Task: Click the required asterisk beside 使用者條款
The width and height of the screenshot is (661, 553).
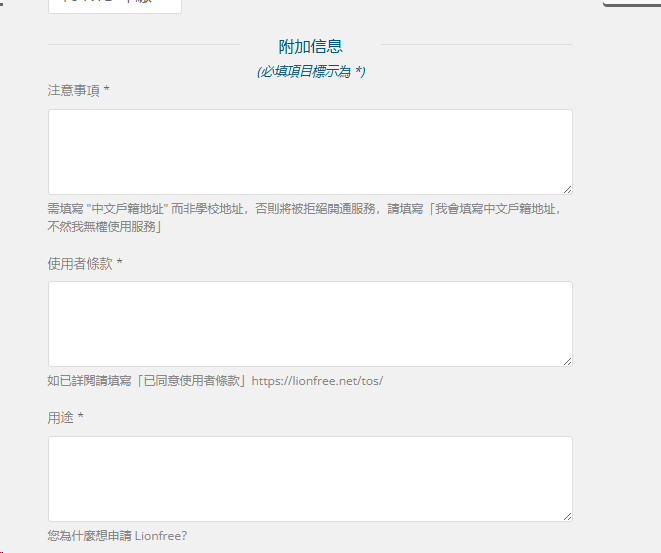Action: coord(120,263)
